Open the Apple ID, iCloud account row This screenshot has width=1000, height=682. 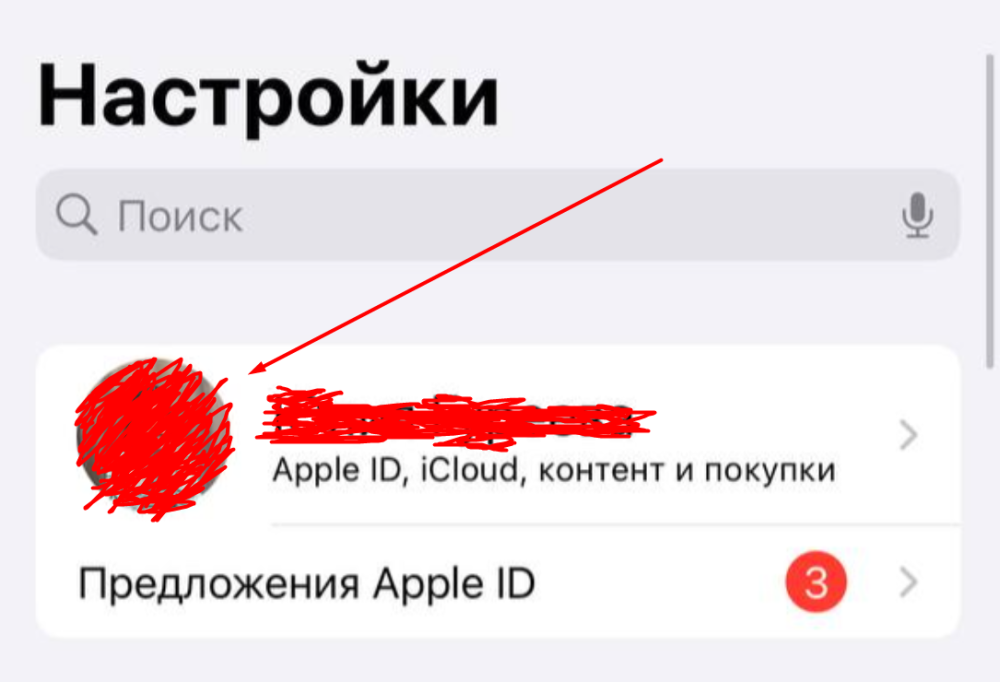498,436
